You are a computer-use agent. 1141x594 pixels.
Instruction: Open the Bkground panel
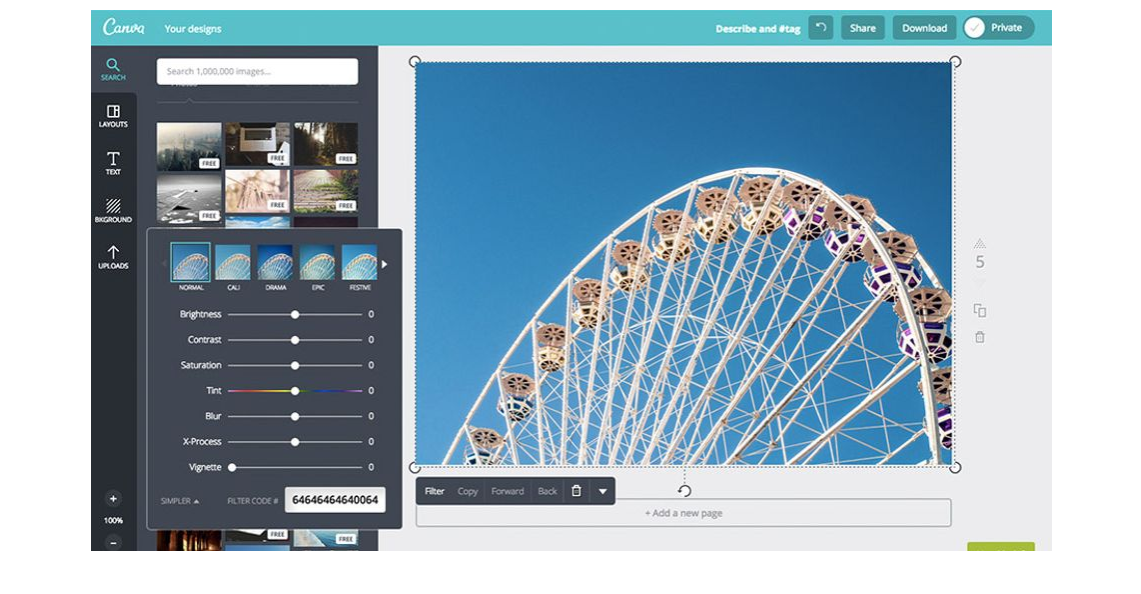coord(113,210)
